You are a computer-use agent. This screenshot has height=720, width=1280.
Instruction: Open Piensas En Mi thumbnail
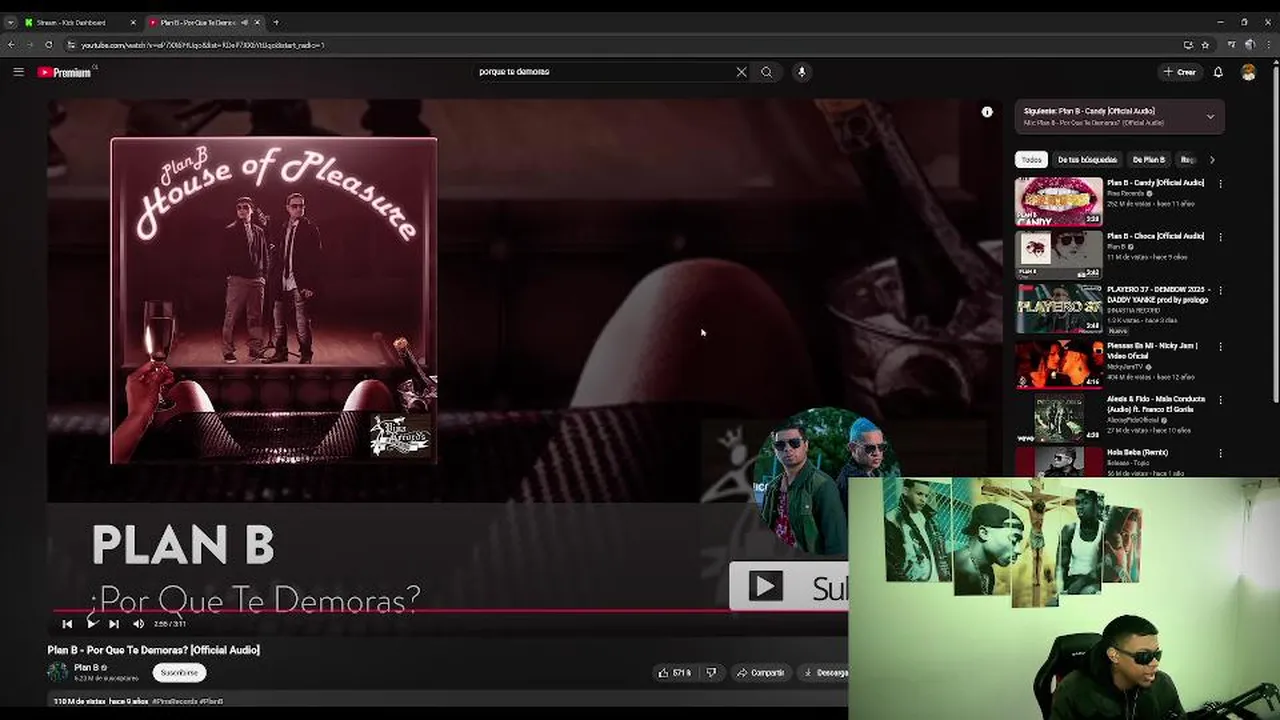pos(1059,362)
